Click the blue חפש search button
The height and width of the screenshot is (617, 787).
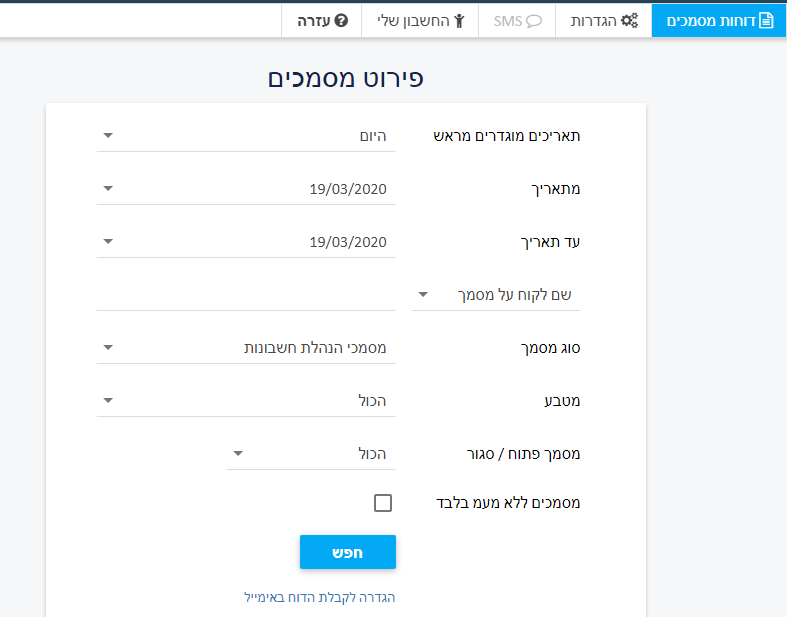click(x=348, y=552)
